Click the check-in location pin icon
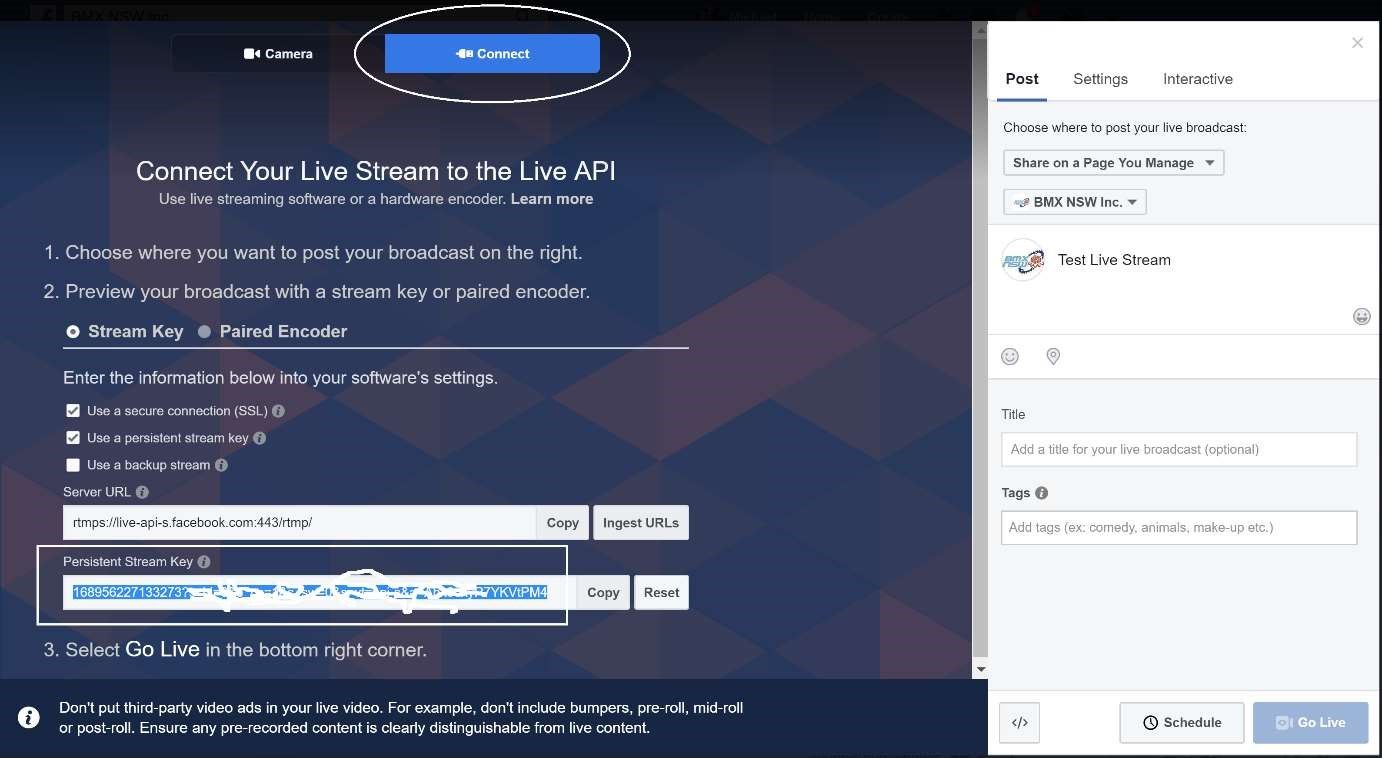This screenshot has height=758, width=1382. [x=1053, y=357]
